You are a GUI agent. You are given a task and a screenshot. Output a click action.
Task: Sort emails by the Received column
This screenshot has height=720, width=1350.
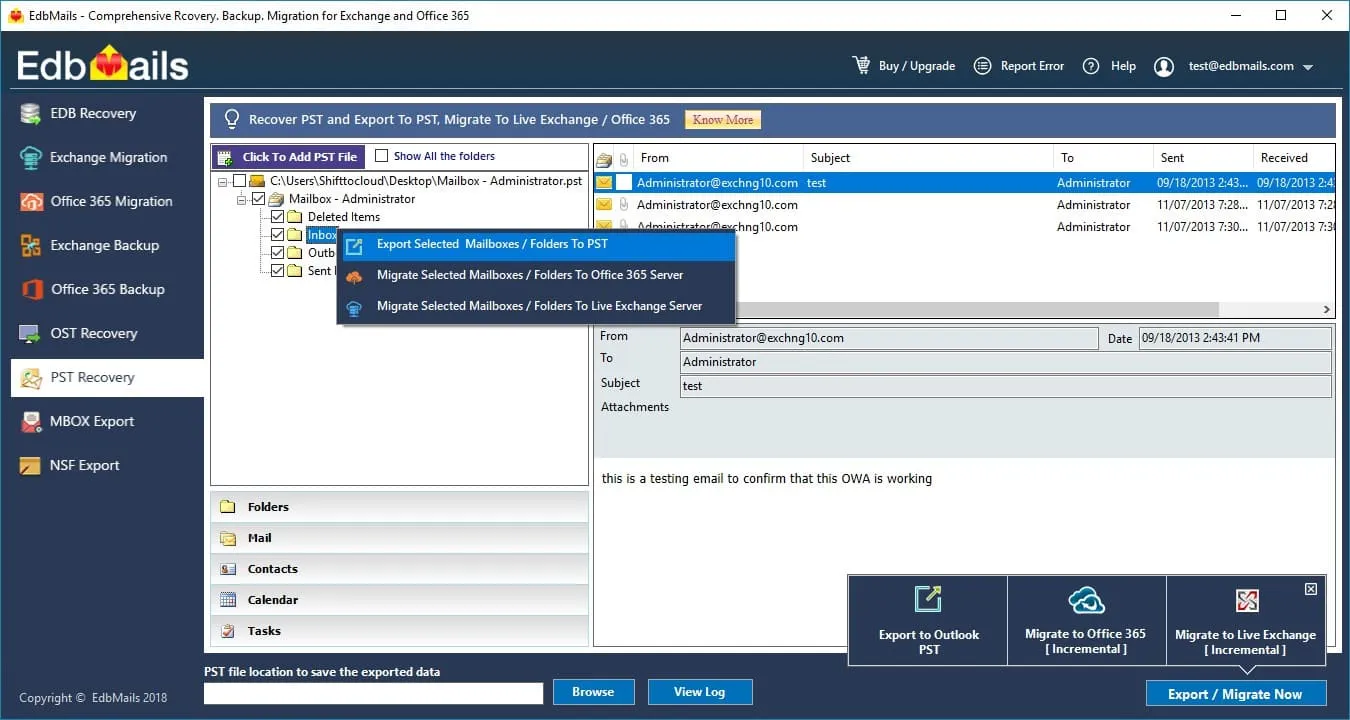(x=1294, y=158)
